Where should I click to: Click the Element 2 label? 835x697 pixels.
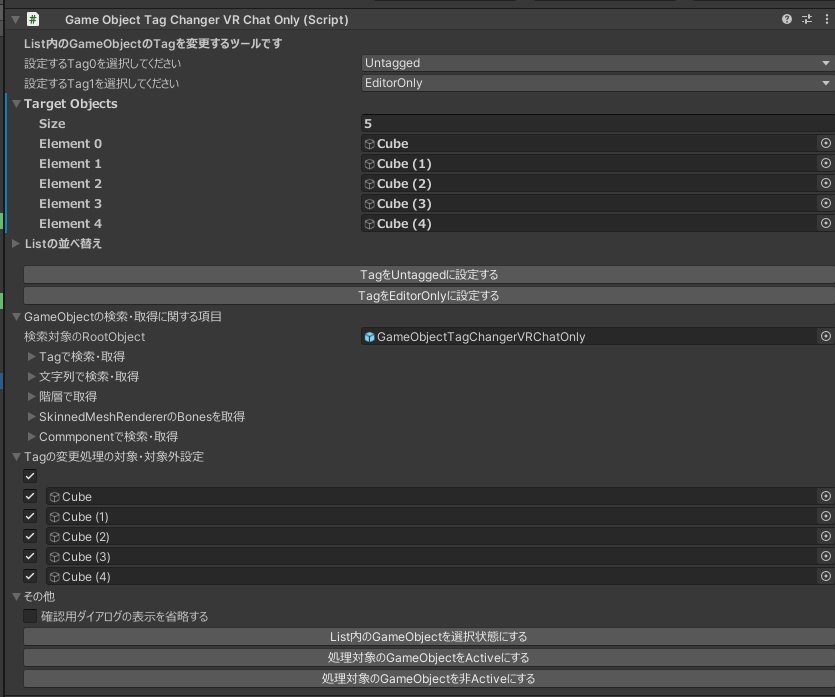coord(70,184)
